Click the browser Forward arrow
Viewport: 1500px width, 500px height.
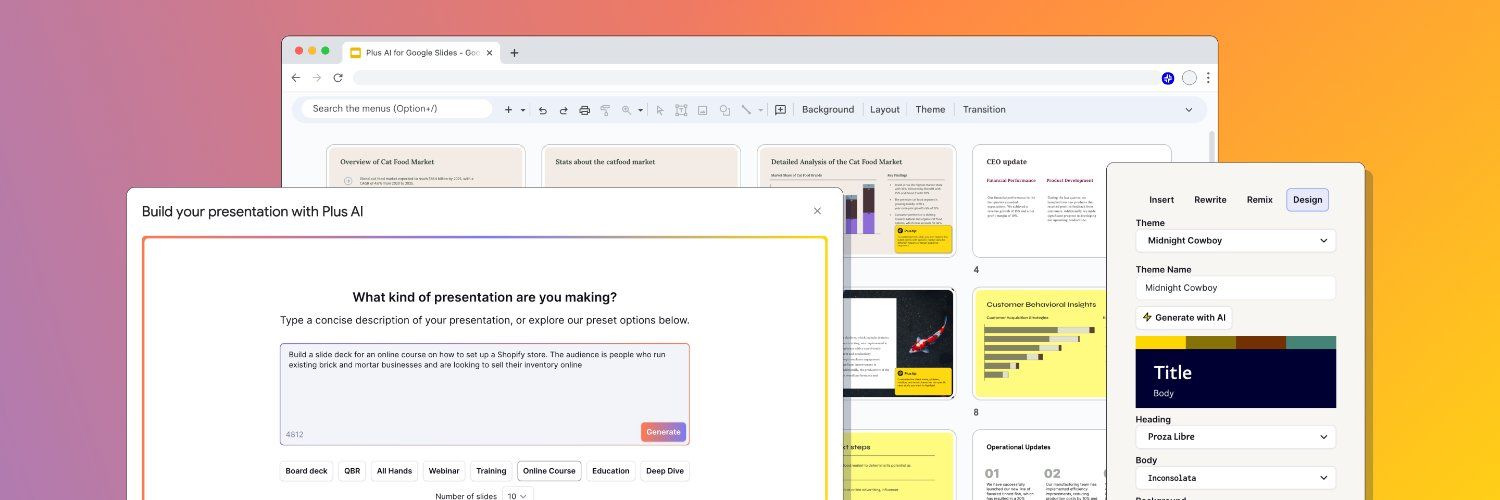(317, 78)
